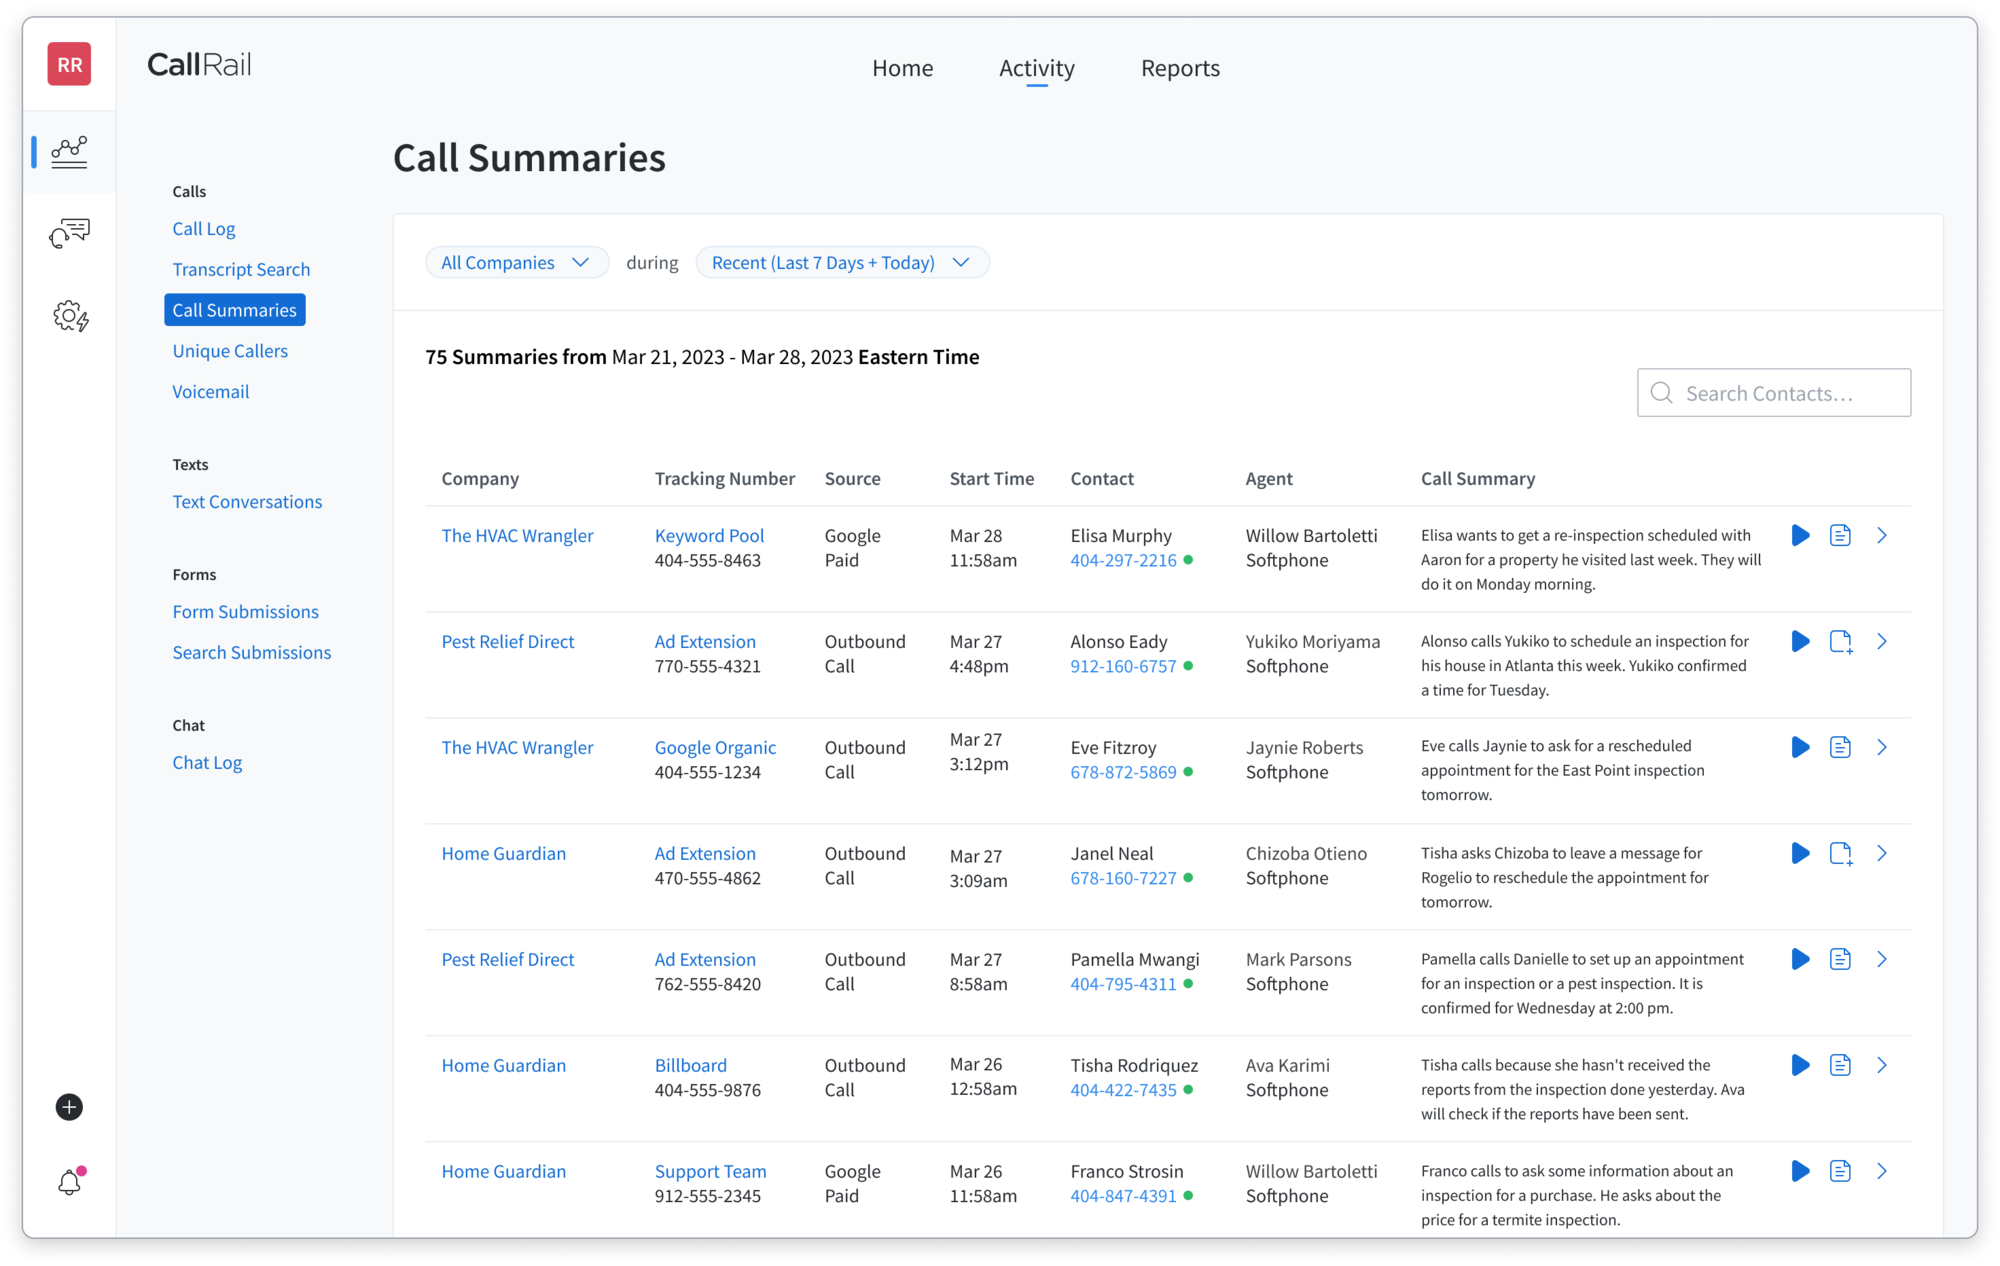
Task: Open the analytics chart sidebar icon
Action: pos(69,152)
